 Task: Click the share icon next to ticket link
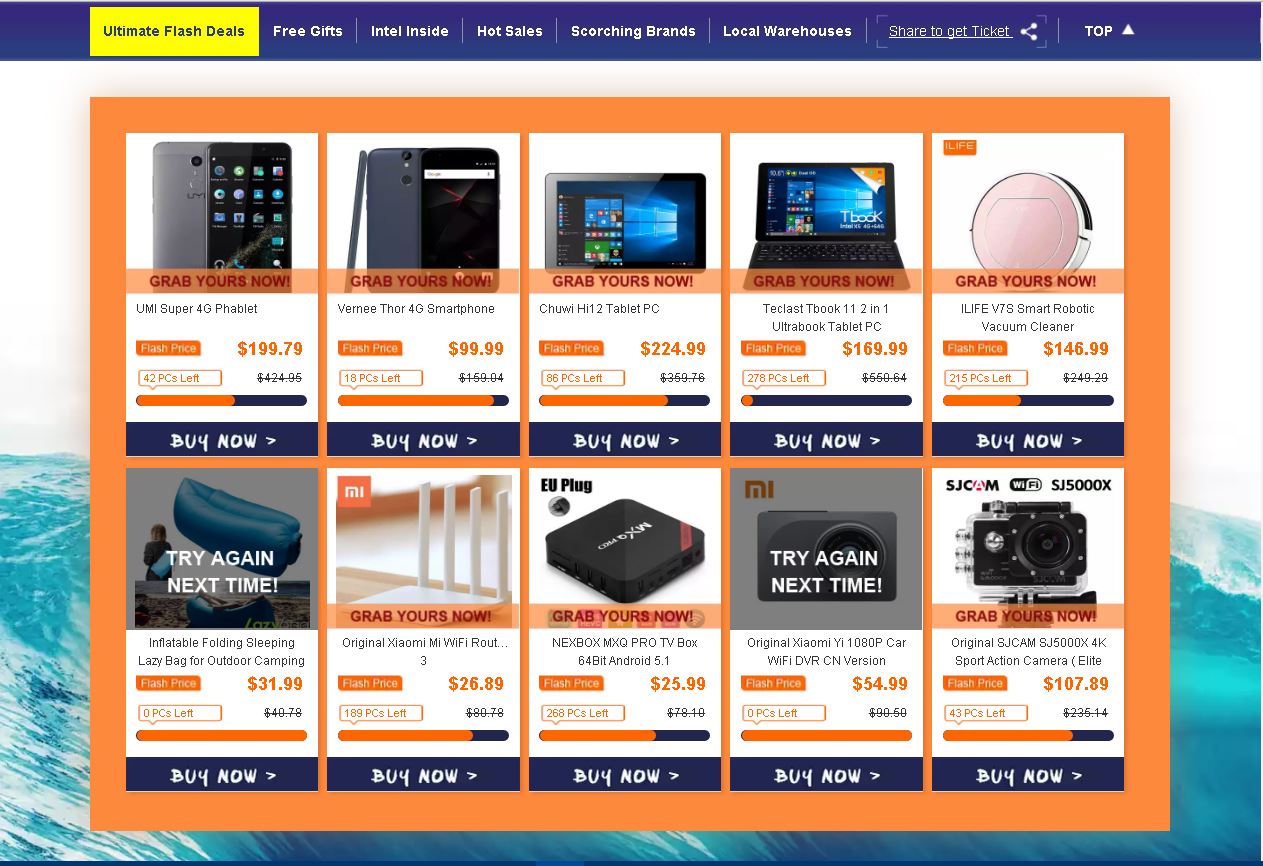(x=1029, y=32)
